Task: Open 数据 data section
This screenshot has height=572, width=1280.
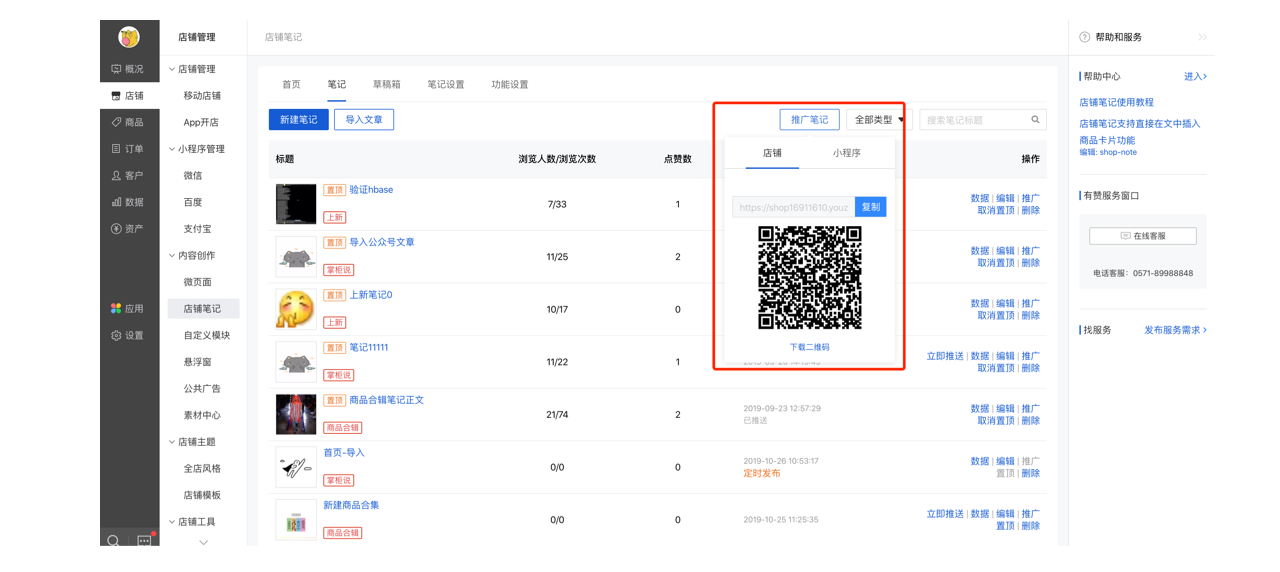Action: (x=128, y=202)
